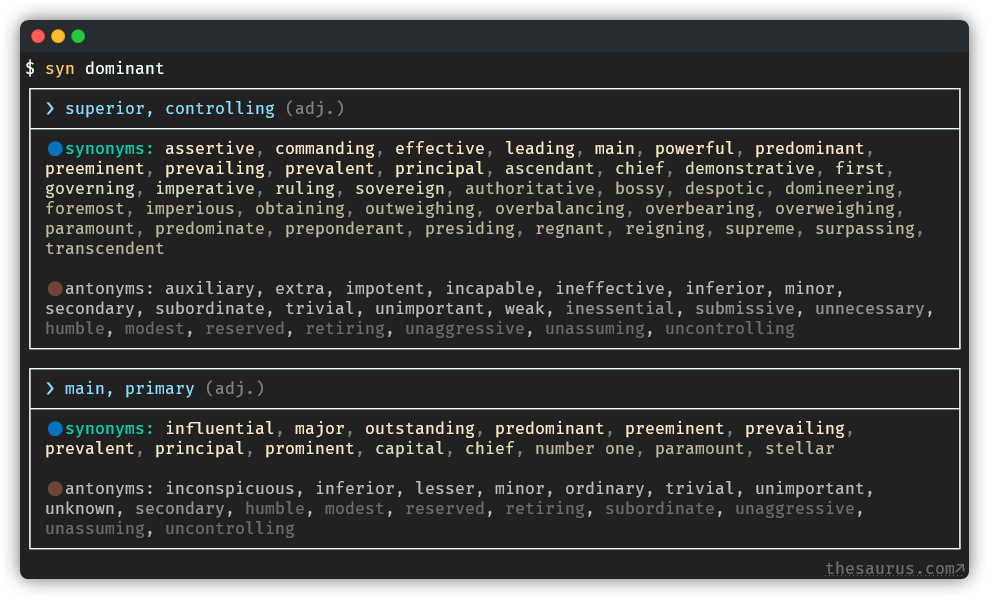This screenshot has width=989, height=599.
Task: Maximize the terminal with the green button
Action: click(x=78, y=36)
